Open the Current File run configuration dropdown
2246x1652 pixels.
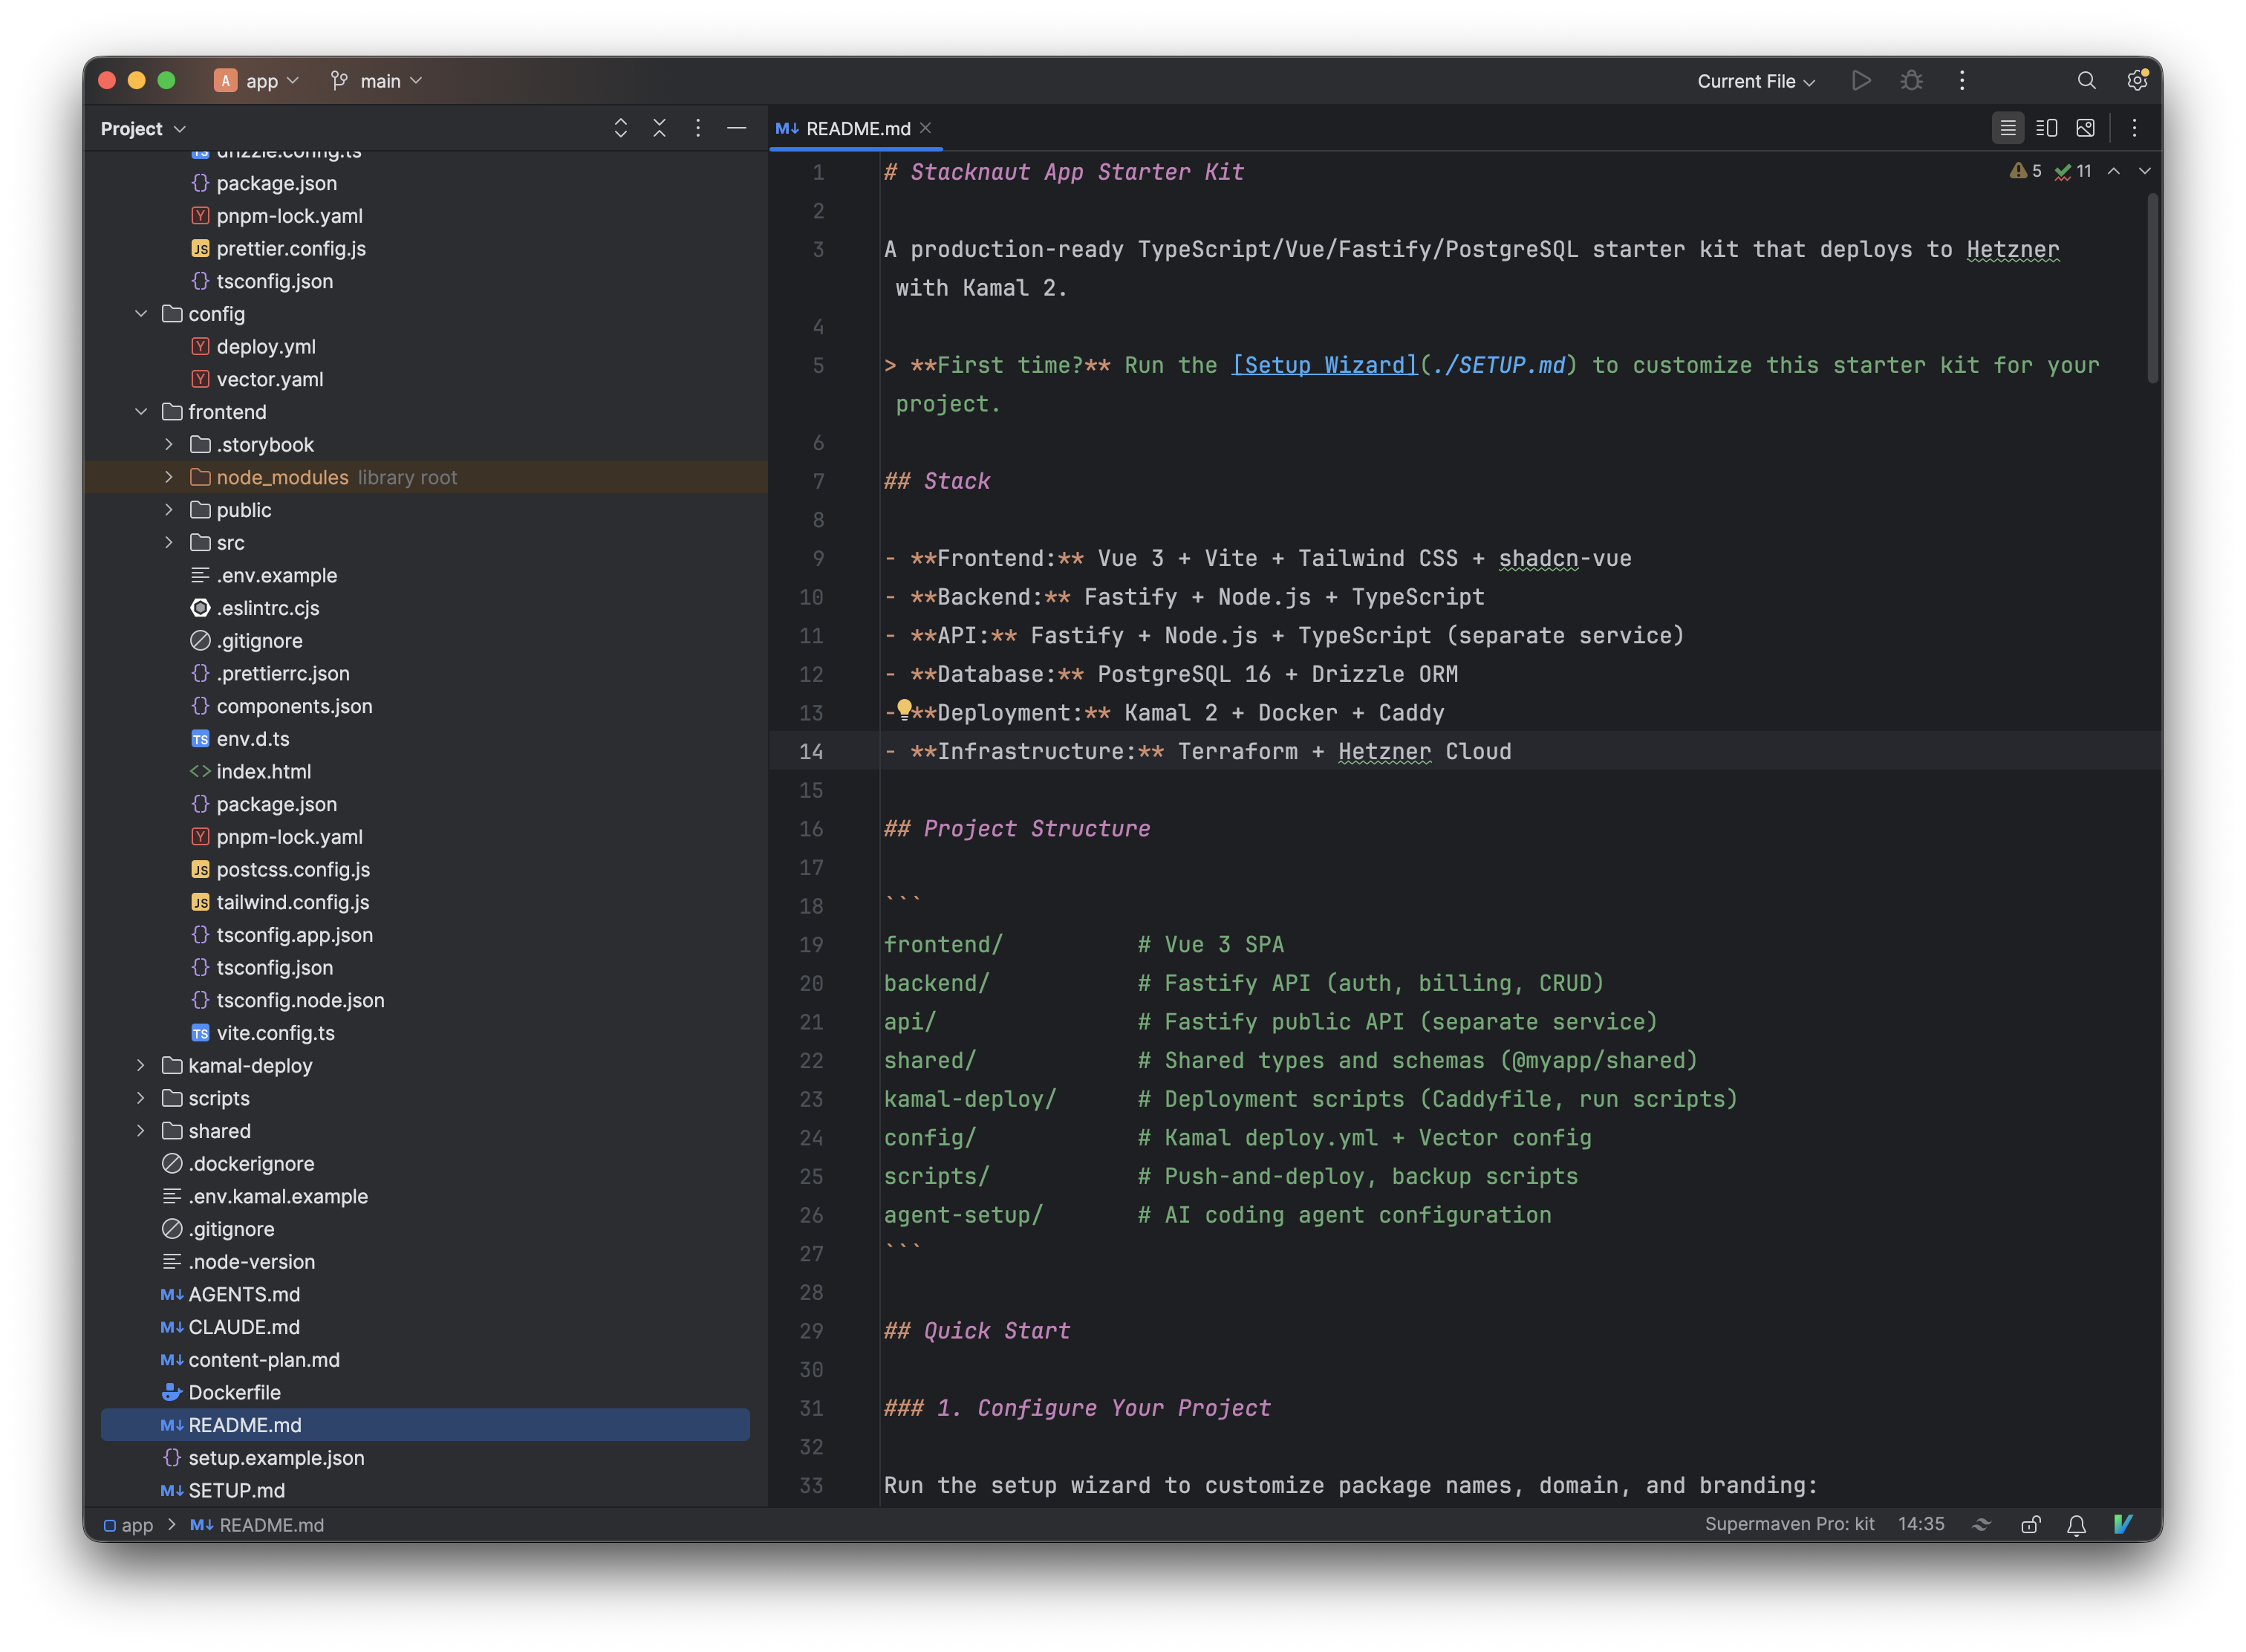[x=1754, y=81]
